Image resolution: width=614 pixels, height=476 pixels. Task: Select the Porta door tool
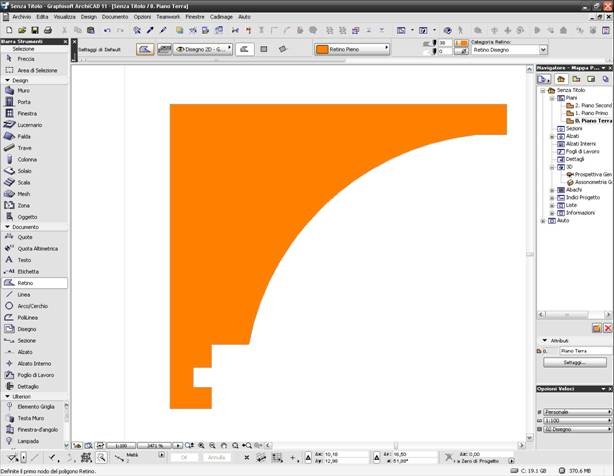[24, 101]
